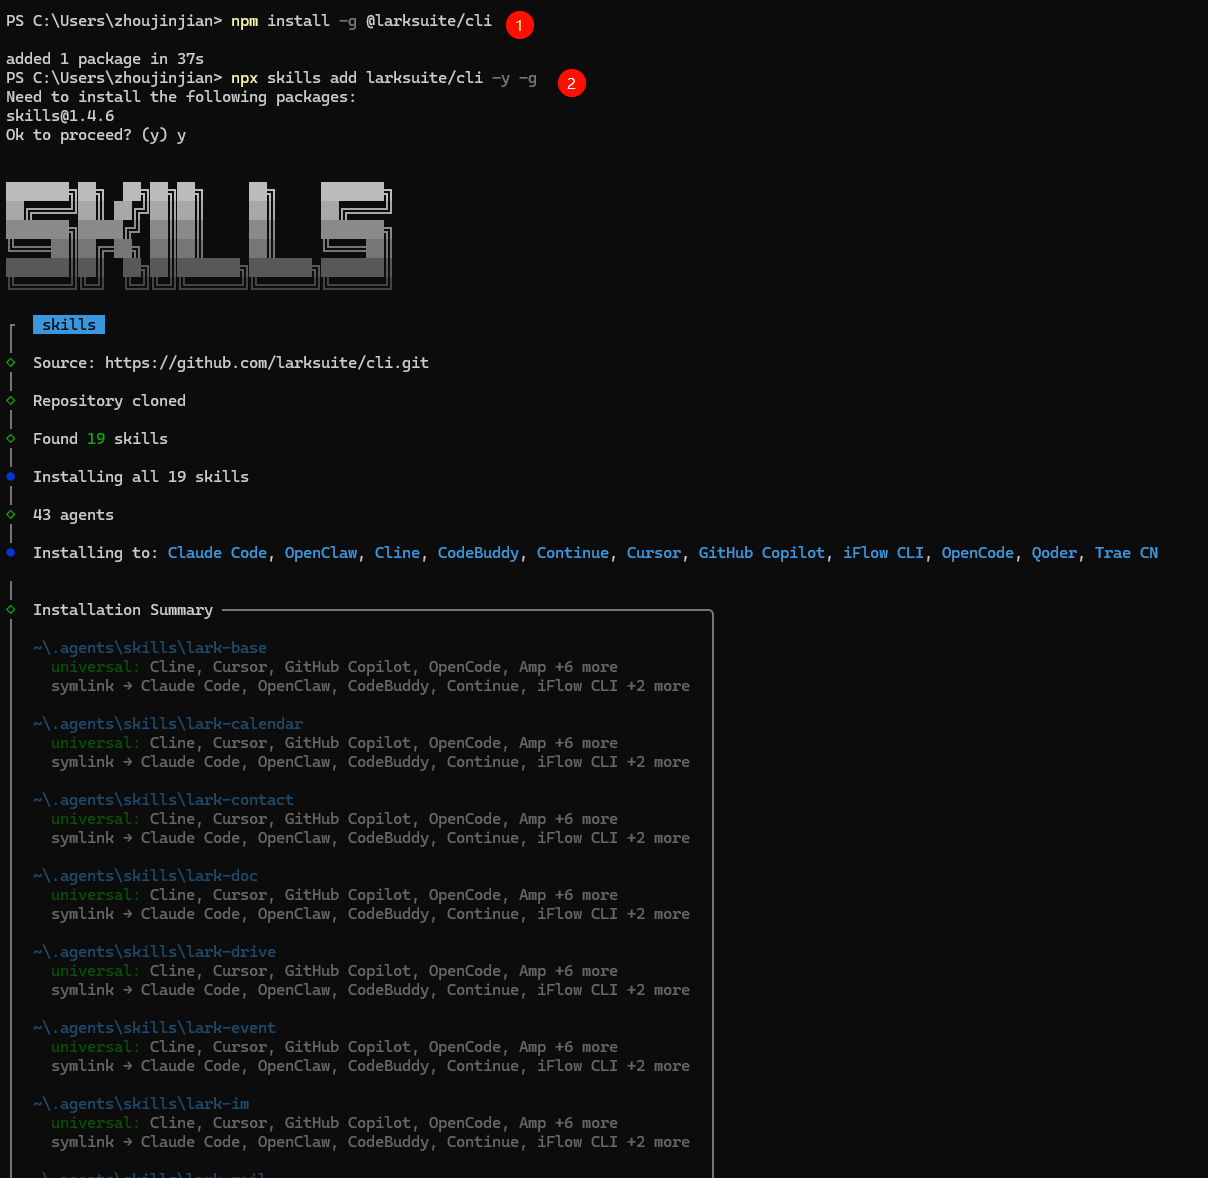Image resolution: width=1208 pixels, height=1178 pixels.
Task: Select the lark-calendar skill path
Action: tap(168, 724)
